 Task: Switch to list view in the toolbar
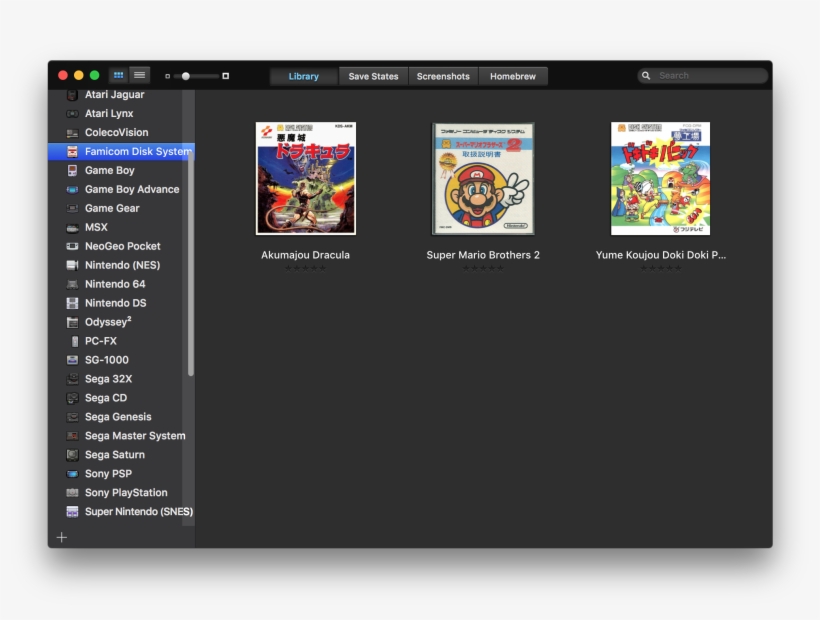[139, 75]
